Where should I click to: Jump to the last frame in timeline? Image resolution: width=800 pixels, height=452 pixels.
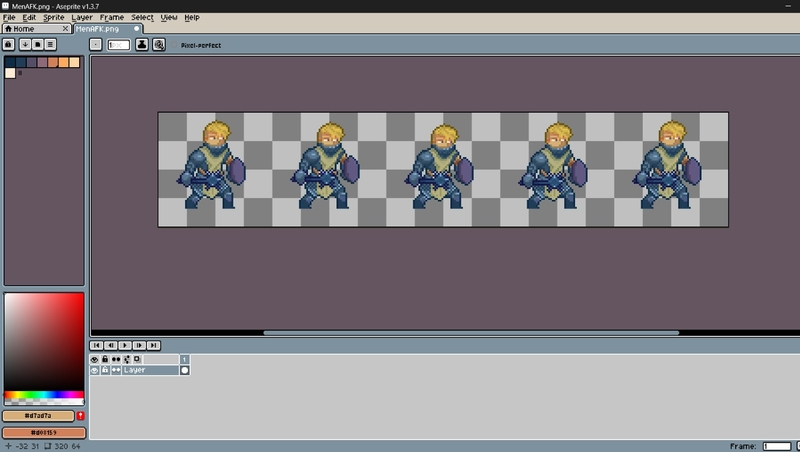tap(153, 345)
